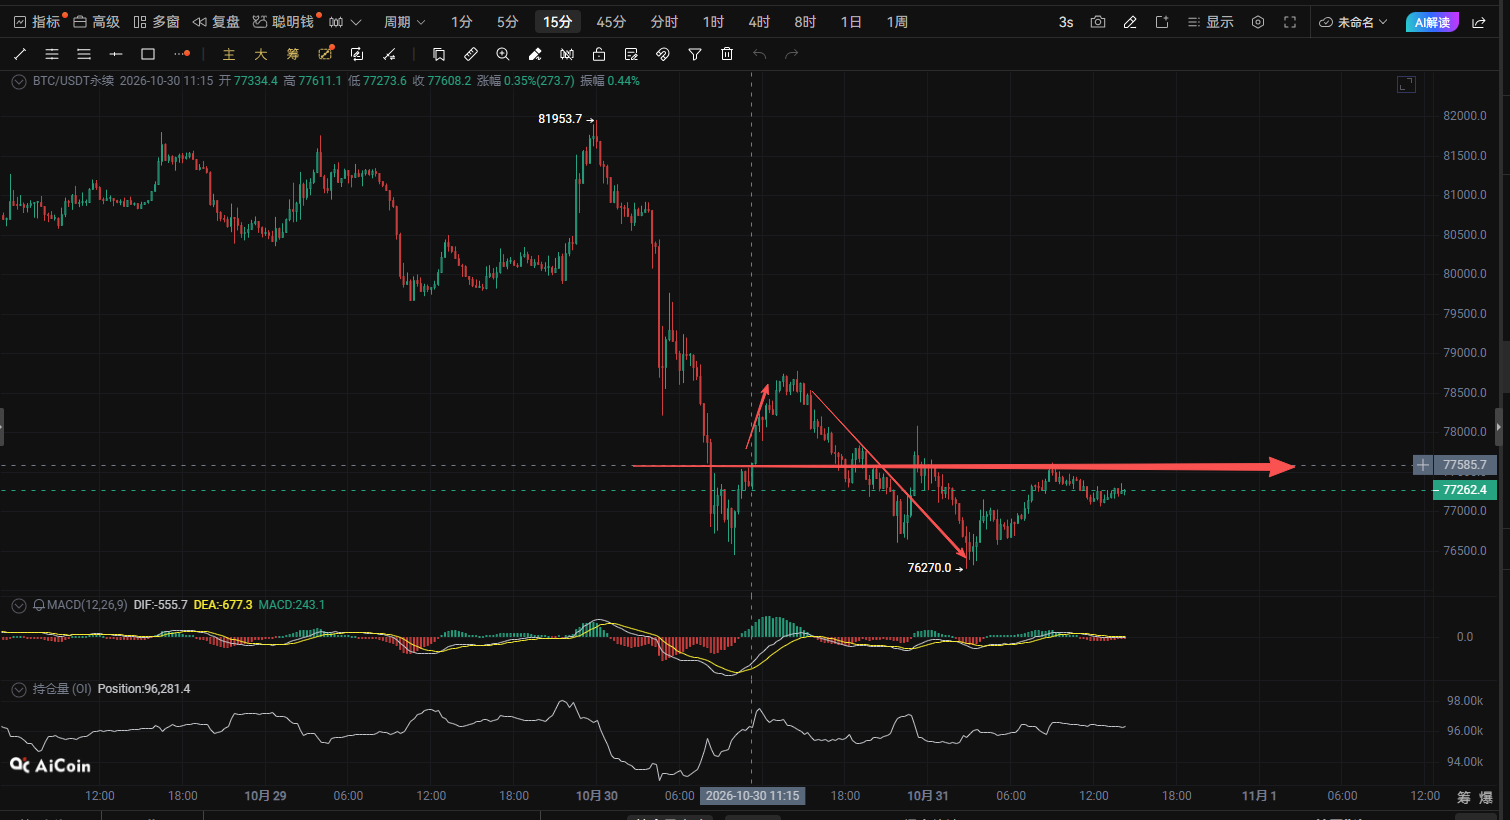The image size is (1510, 820).
Task: Switch to the 1时 timeframe
Action: click(713, 22)
